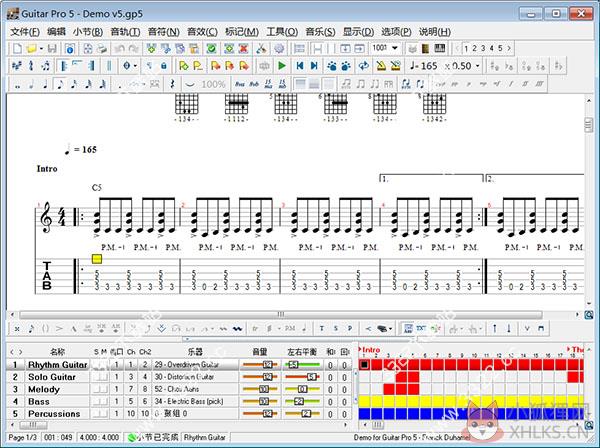This screenshot has width=600, height=448.
Task: Show the guitar fretboard panel icon
Action: point(426,49)
